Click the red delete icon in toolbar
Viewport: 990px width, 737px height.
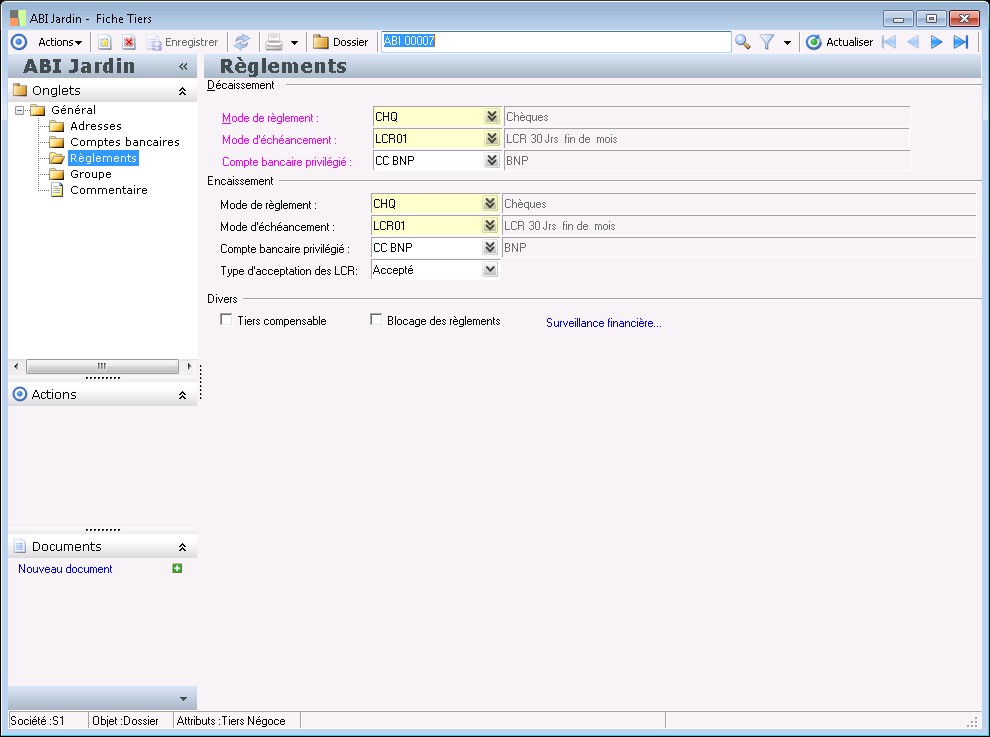(x=129, y=42)
